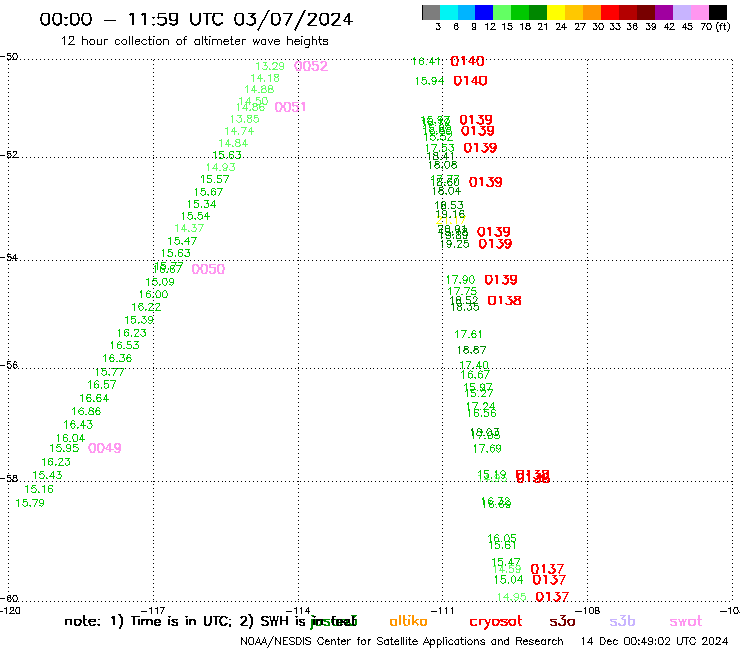The height and width of the screenshot is (650, 740).
Task: Click the plot title with date 03/07/2024
Action: [196, 19]
